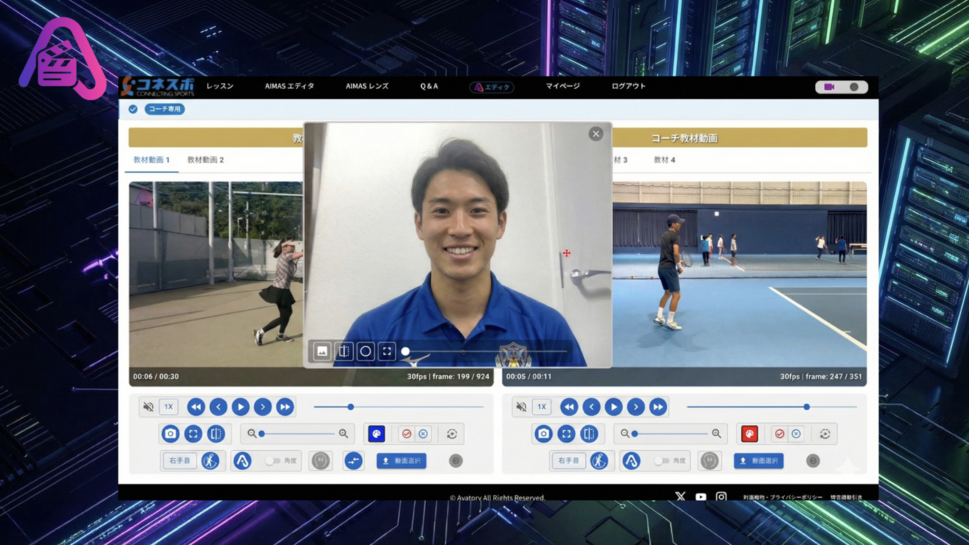Select the red color palette icon
Image resolution: width=969 pixels, height=545 pixels.
tap(749, 434)
